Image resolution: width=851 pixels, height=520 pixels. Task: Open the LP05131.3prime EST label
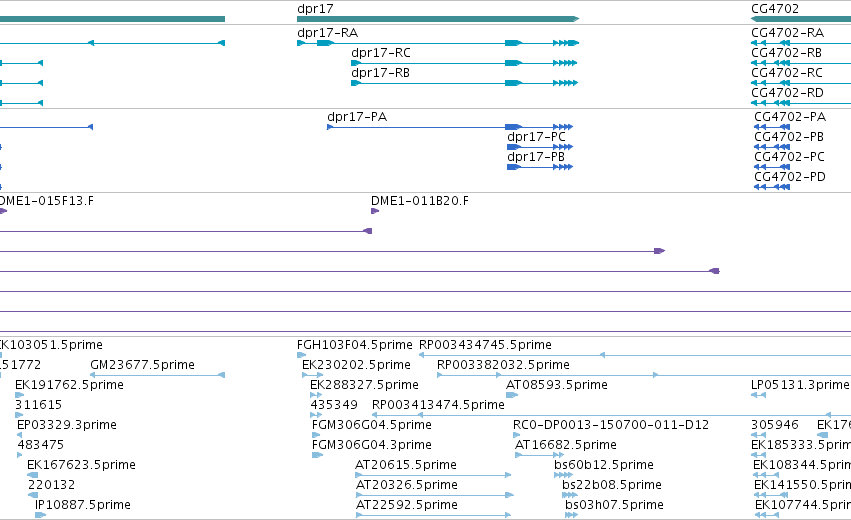(800, 385)
